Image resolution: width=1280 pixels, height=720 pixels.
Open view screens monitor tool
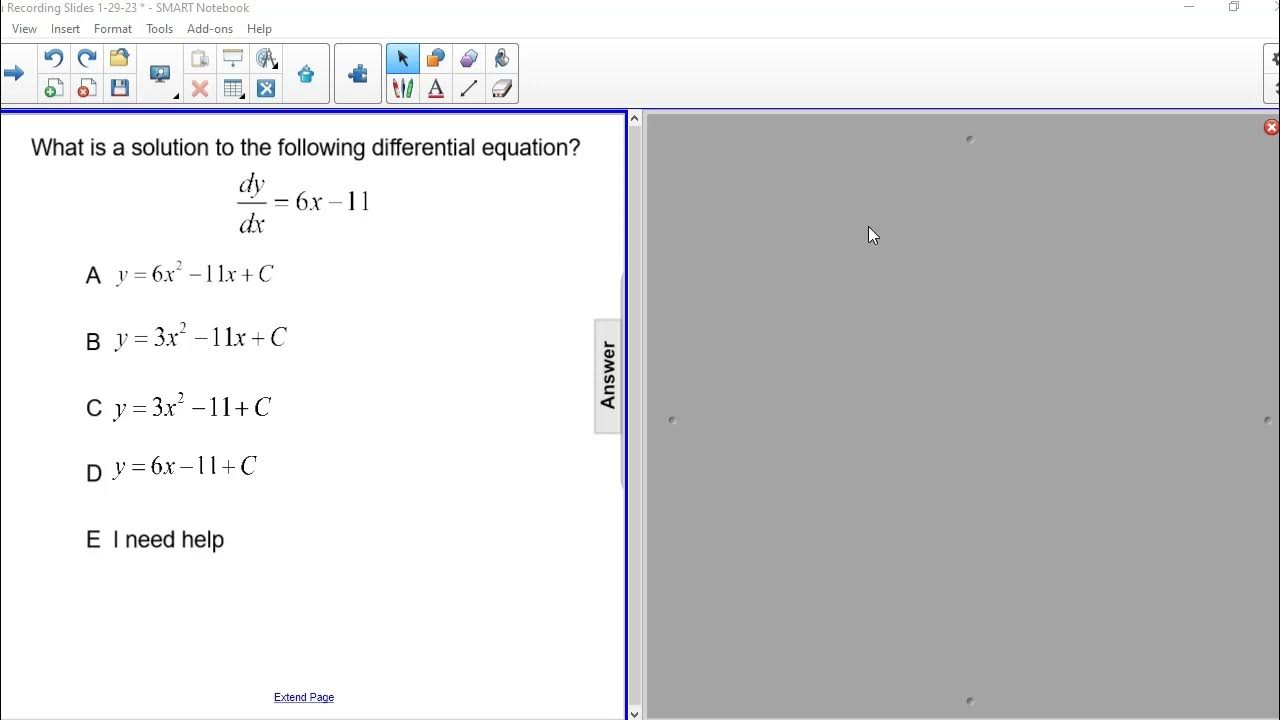(x=160, y=74)
